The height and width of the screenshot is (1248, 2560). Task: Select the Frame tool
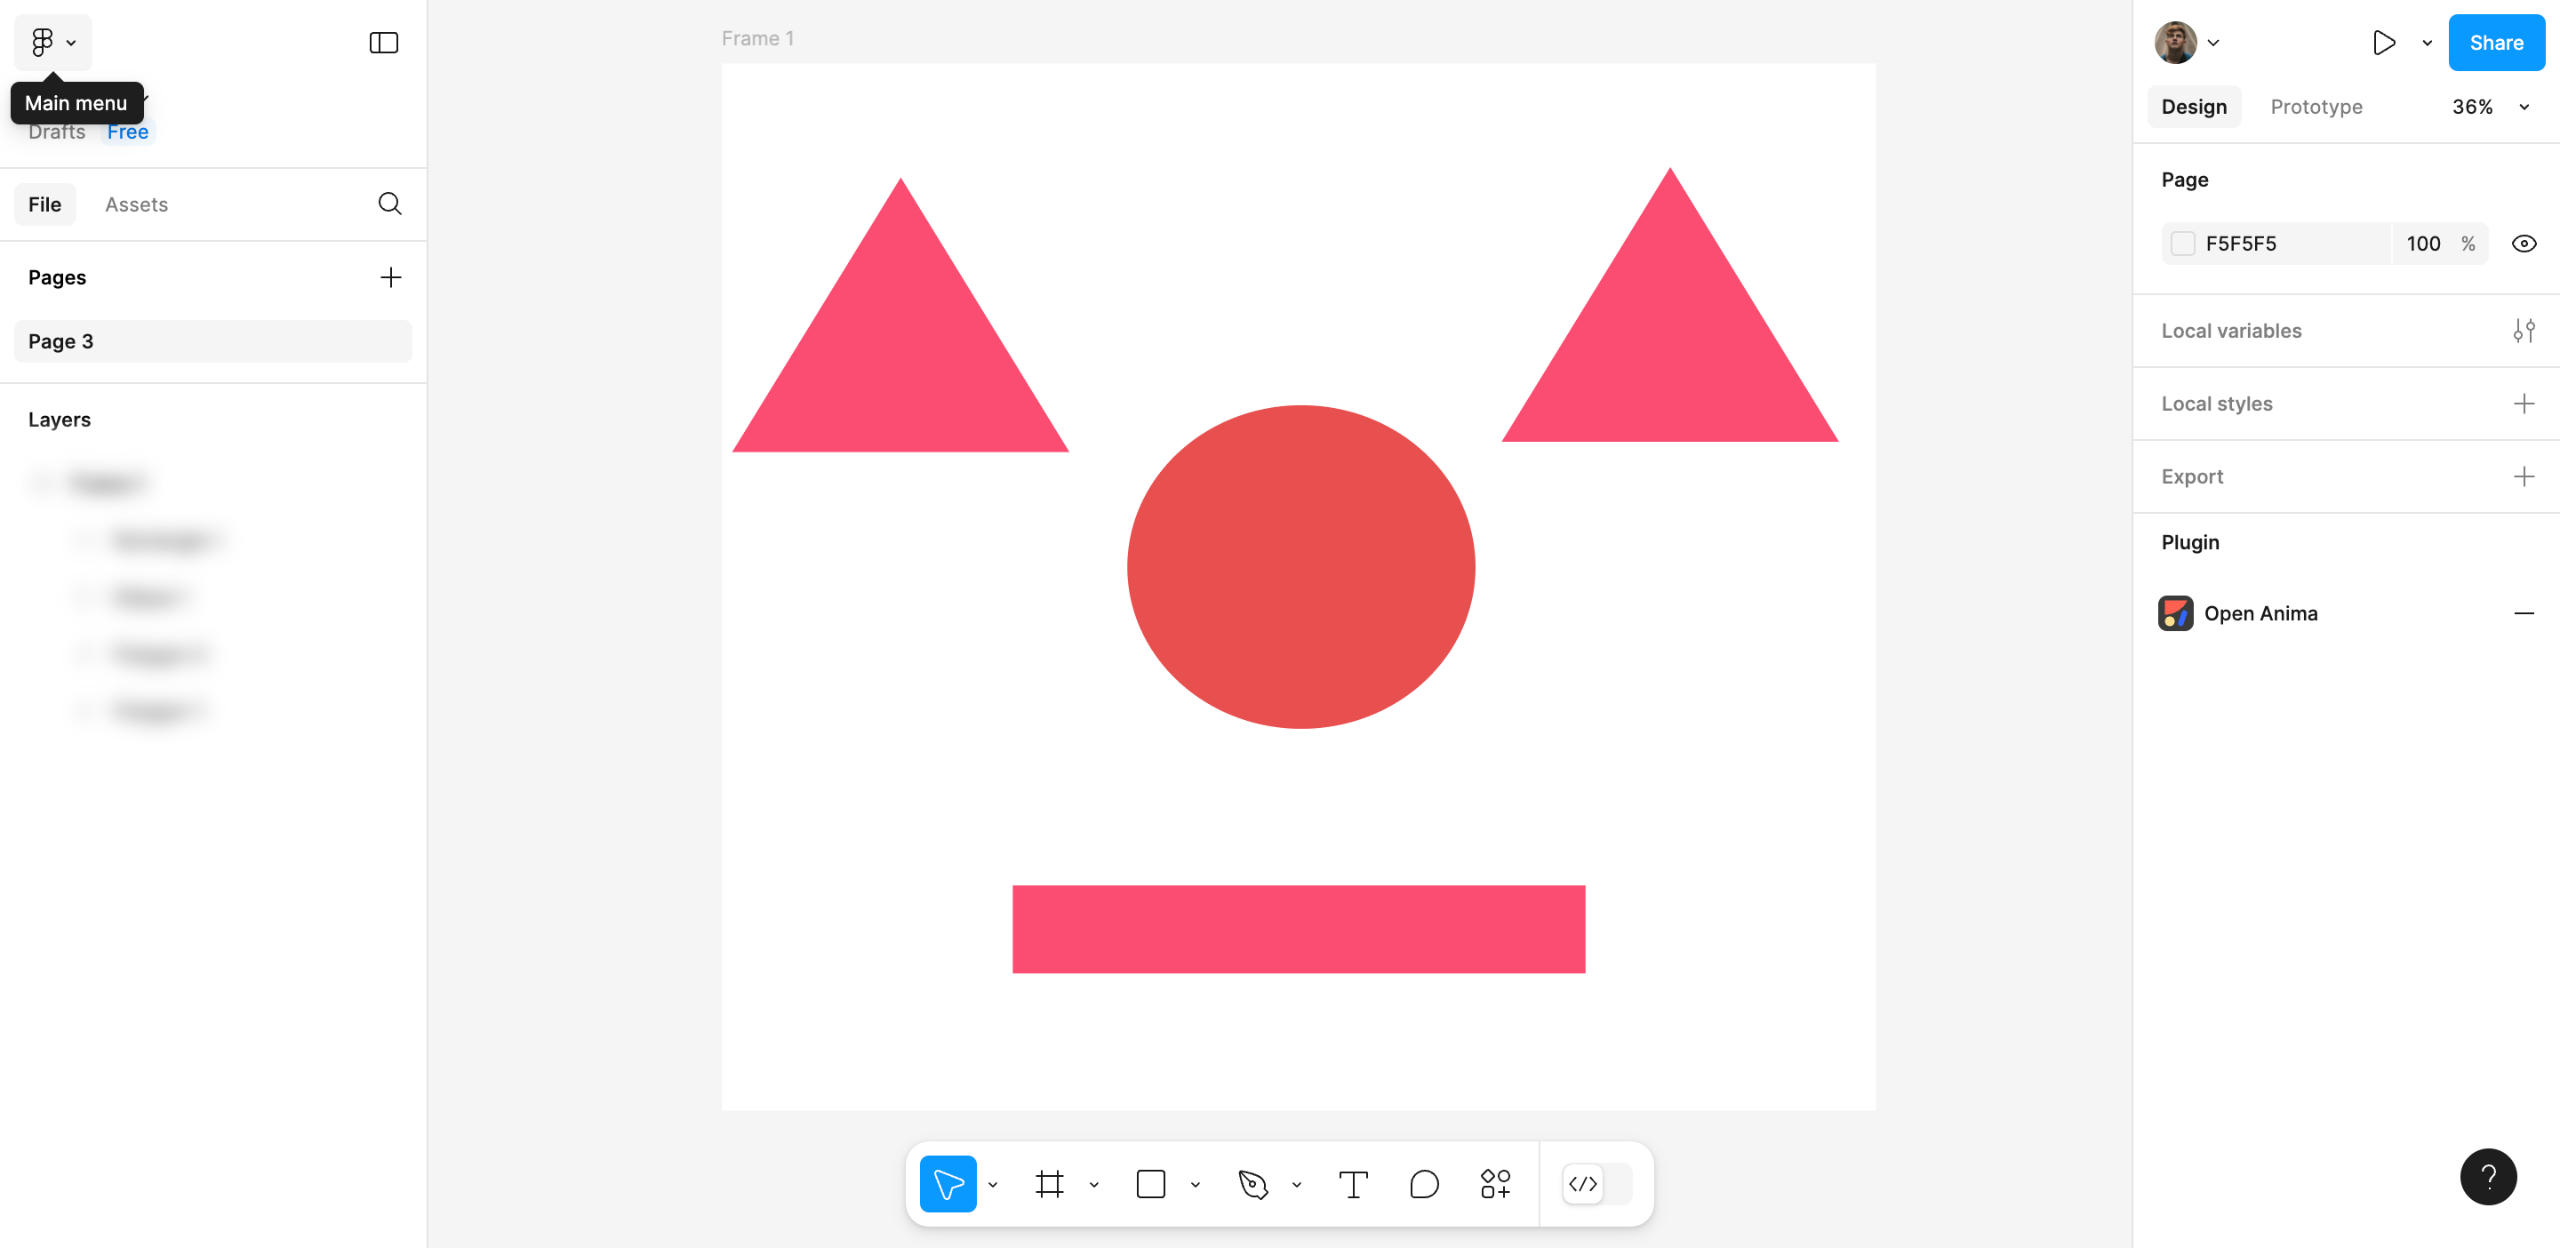tap(1049, 1184)
